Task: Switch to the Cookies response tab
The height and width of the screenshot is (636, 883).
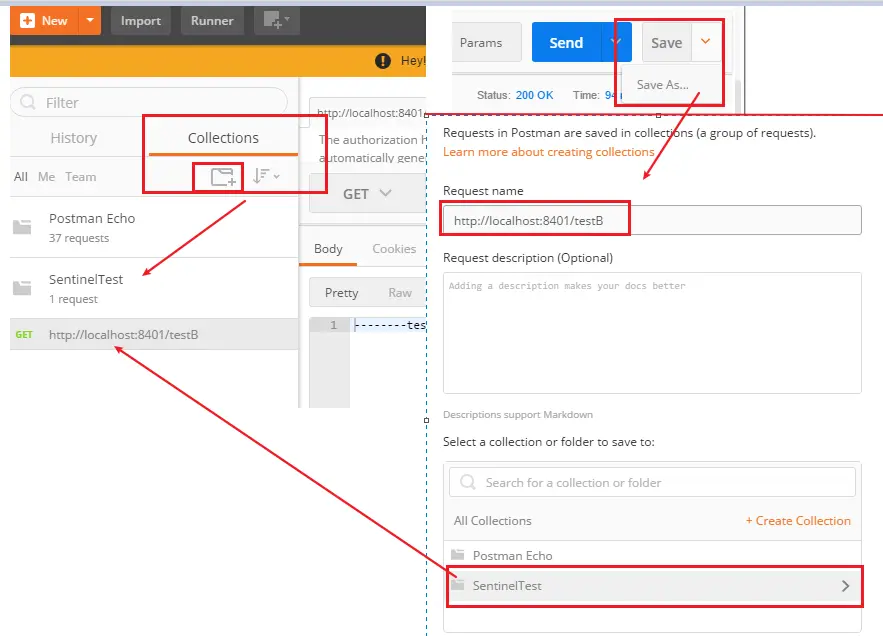Action: tap(394, 248)
